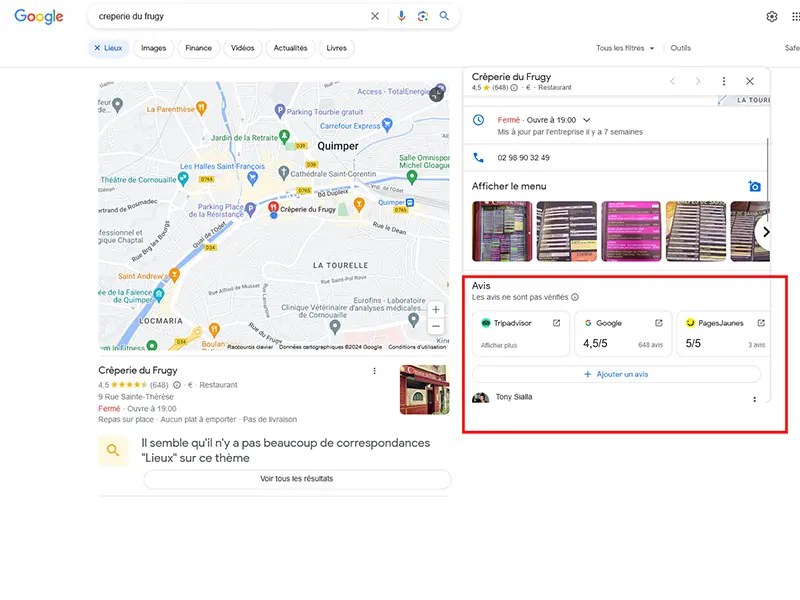The height and width of the screenshot is (600, 800).
Task: Submit search with the magnifier icon
Action: (x=444, y=16)
